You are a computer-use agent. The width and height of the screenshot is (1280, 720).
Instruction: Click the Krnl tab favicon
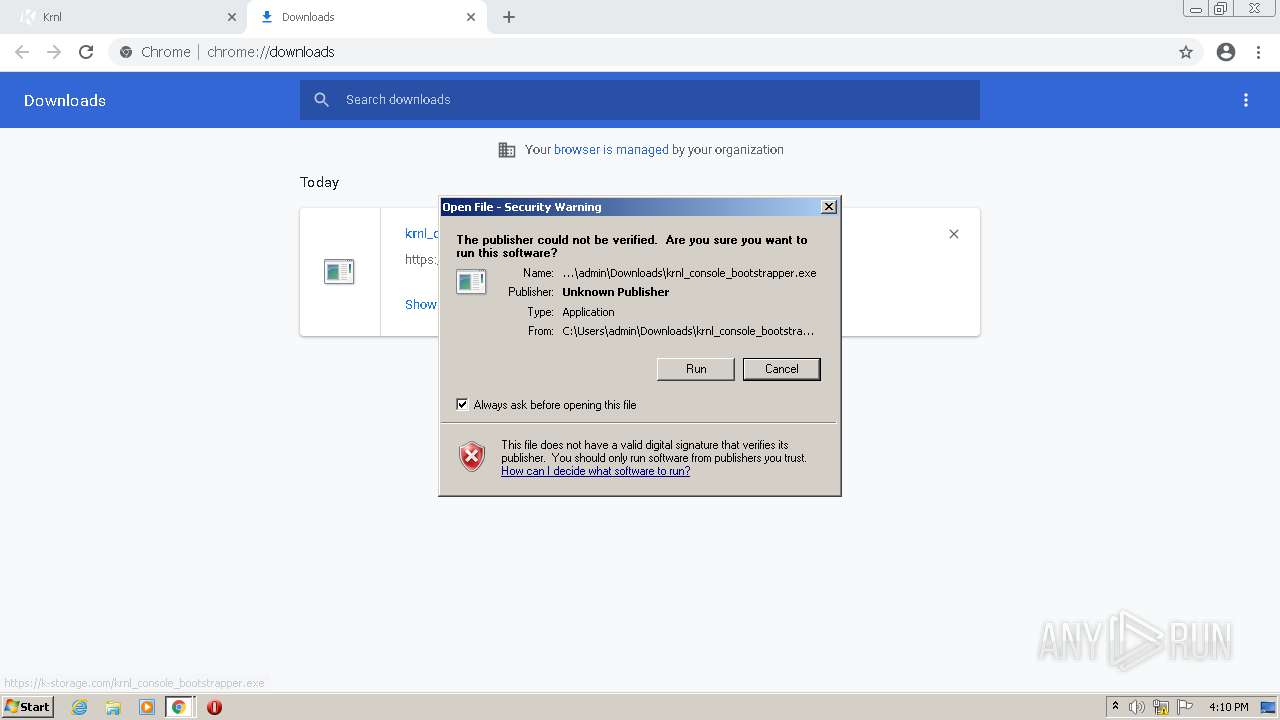[x=28, y=17]
